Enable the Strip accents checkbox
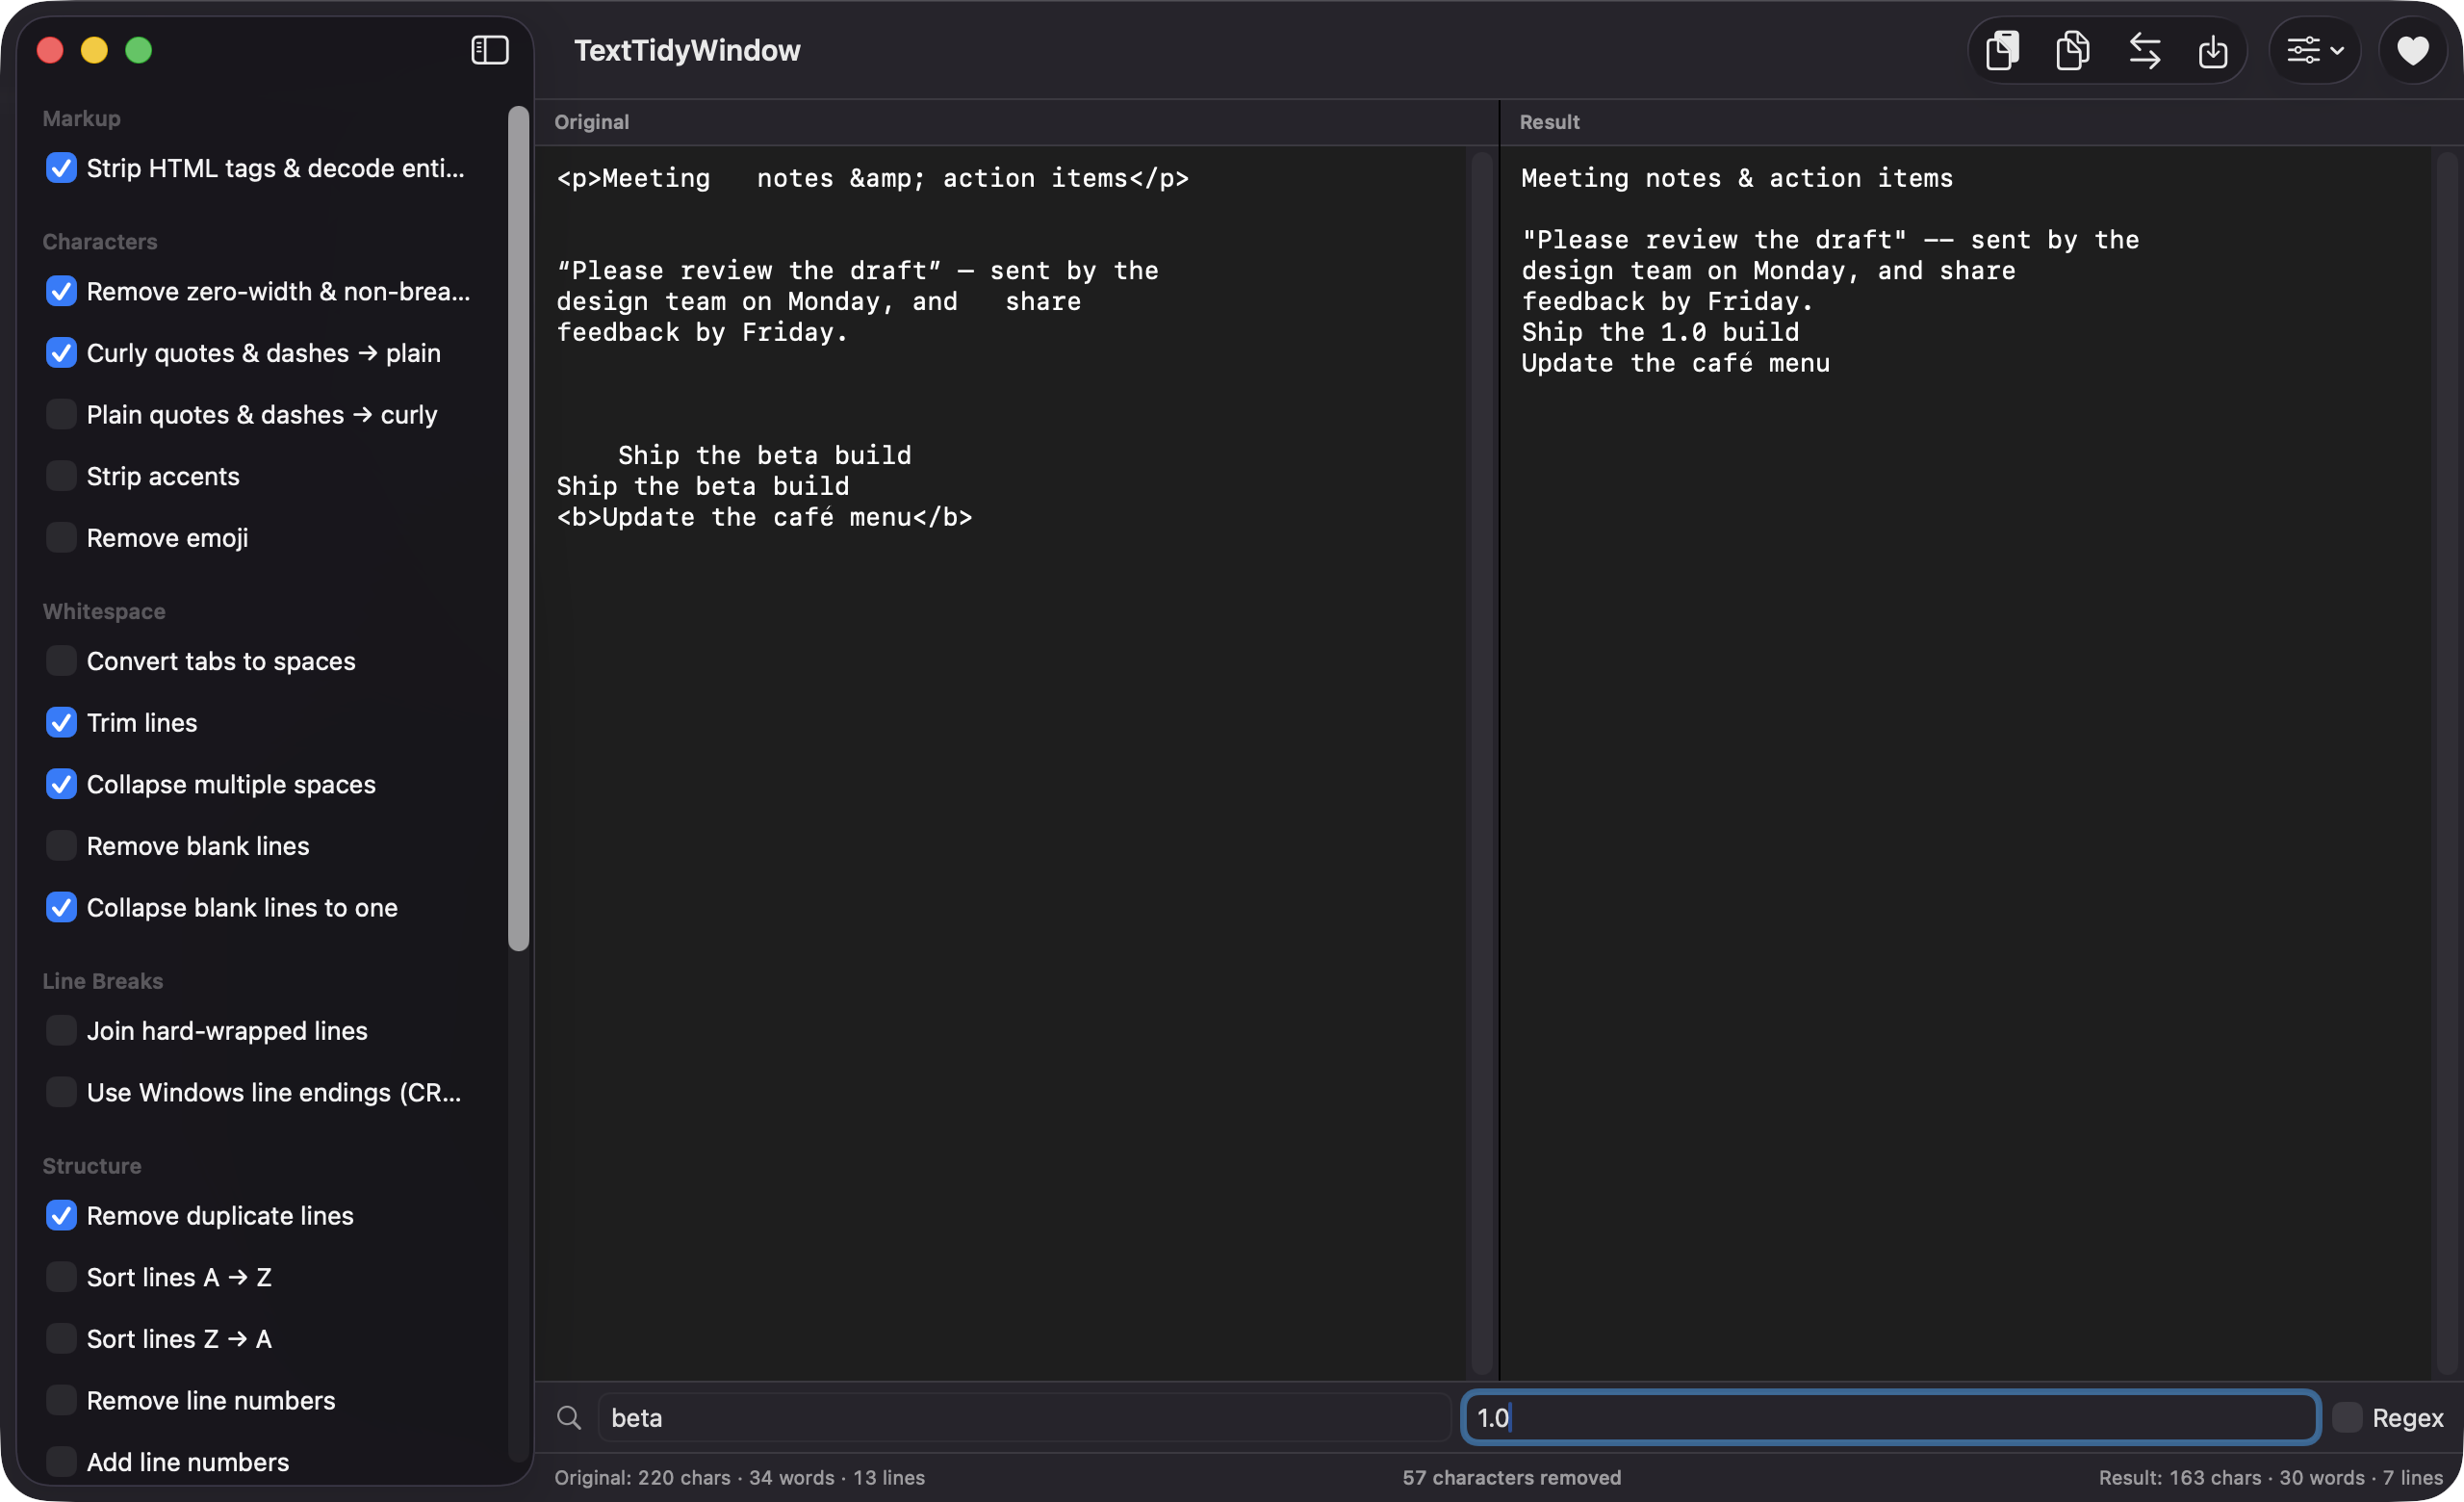This screenshot has width=2464, height=1502. 61,476
